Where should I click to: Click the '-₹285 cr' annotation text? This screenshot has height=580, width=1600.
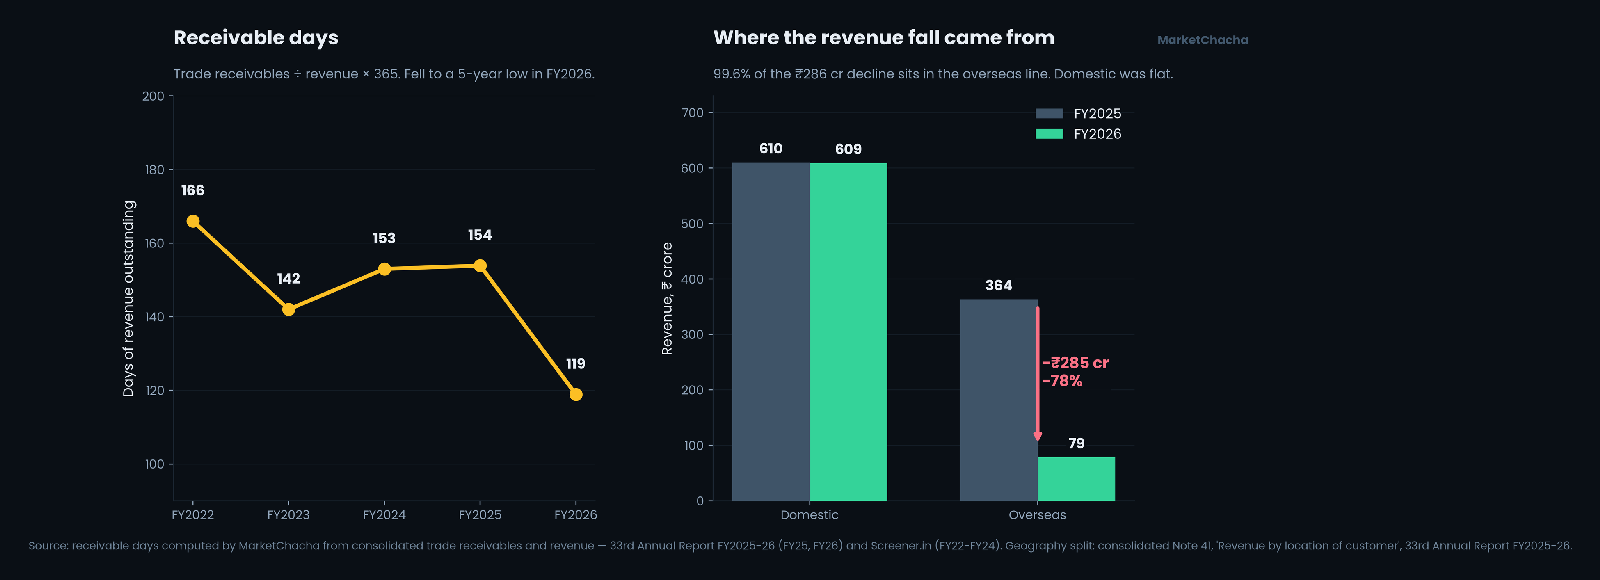[x=1076, y=363]
